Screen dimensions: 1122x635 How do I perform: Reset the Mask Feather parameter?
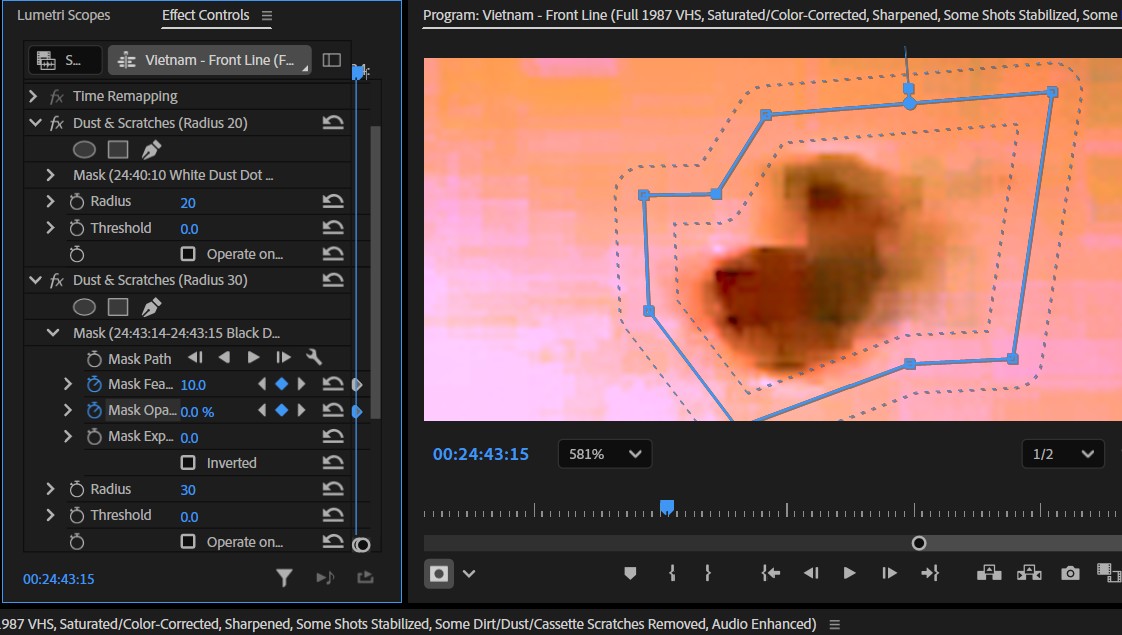click(333, 384)
